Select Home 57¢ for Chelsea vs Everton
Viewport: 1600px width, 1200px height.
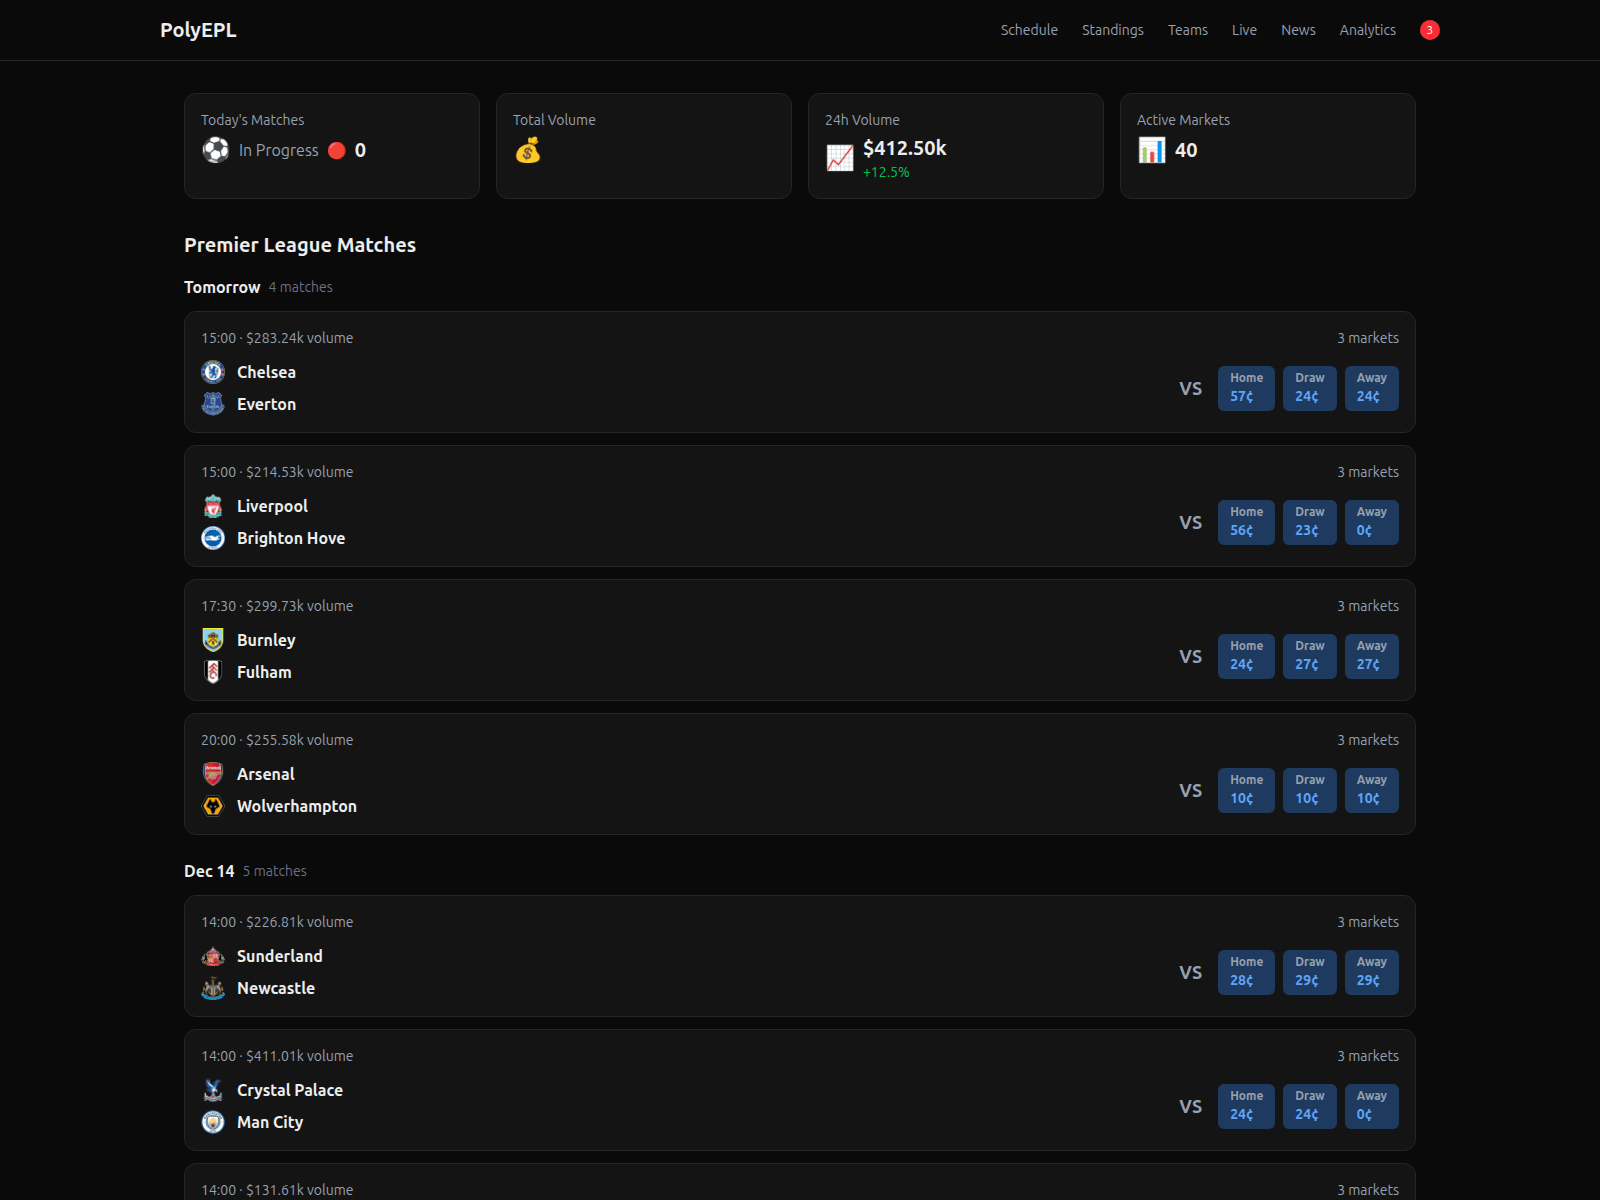(x=1246, y=388)
